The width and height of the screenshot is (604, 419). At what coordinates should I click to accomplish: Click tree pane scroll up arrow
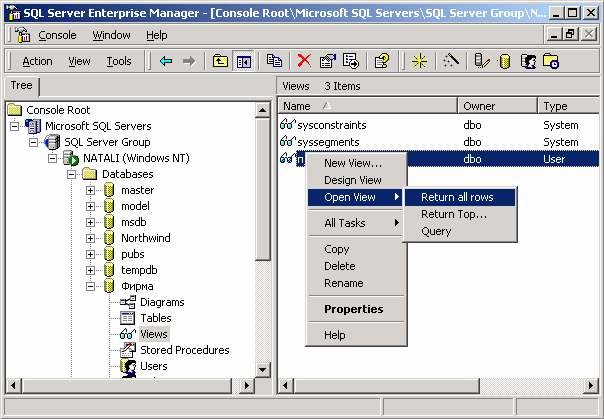coord(263,111)
